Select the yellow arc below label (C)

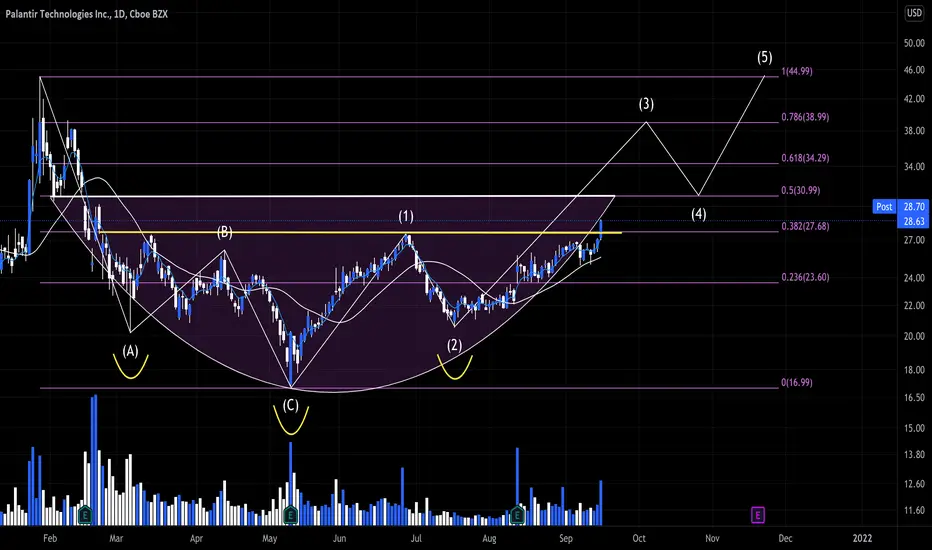click(x=291, y=420)
